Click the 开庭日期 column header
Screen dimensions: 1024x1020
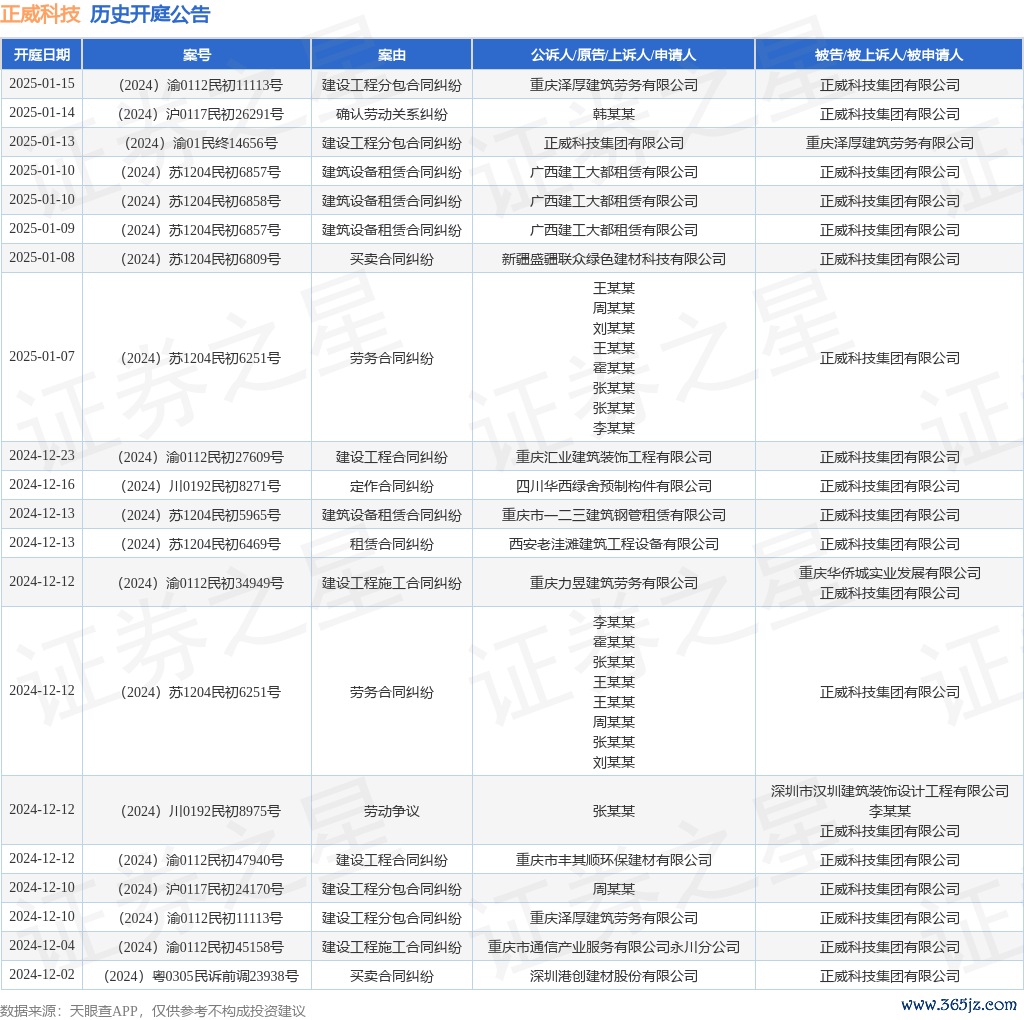[x=42, y=55]
